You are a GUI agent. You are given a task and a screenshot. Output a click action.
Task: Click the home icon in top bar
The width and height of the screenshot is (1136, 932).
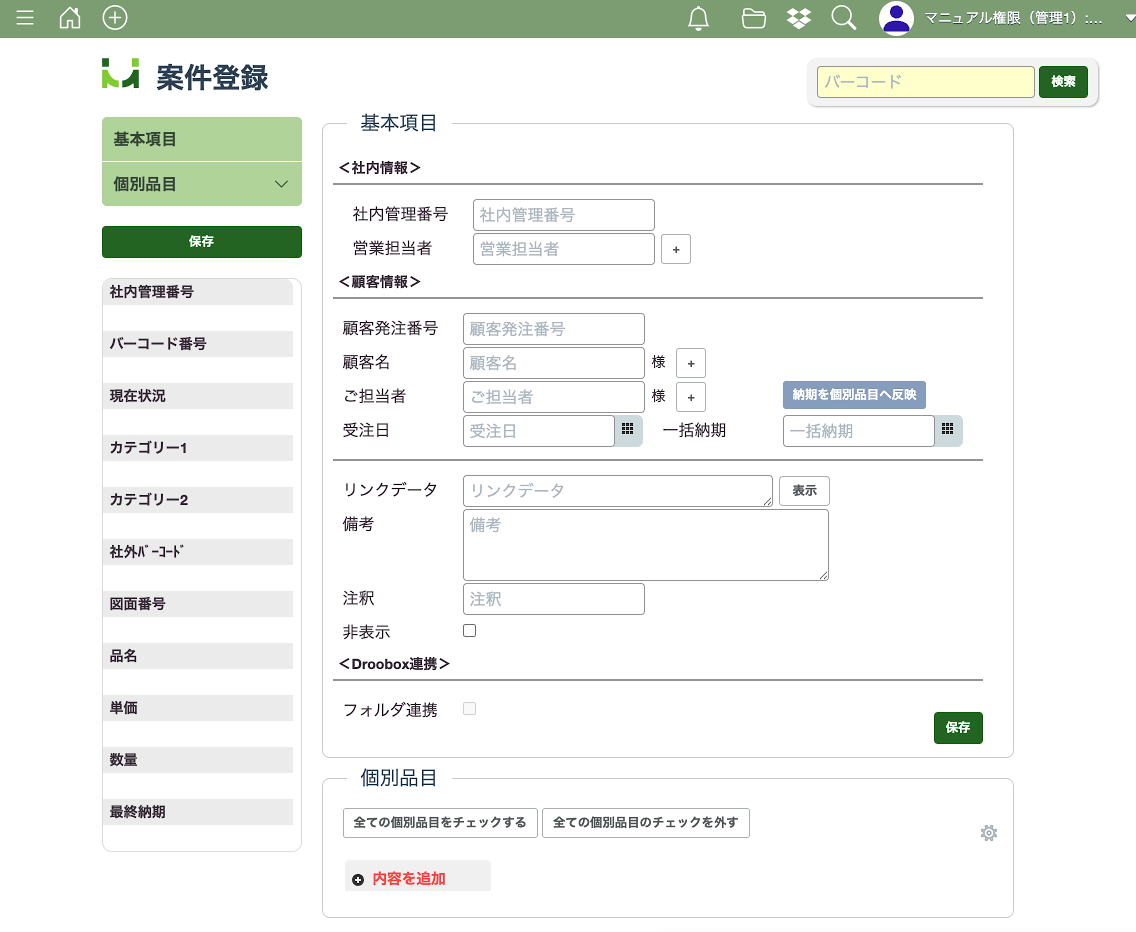tap(70, 18)
